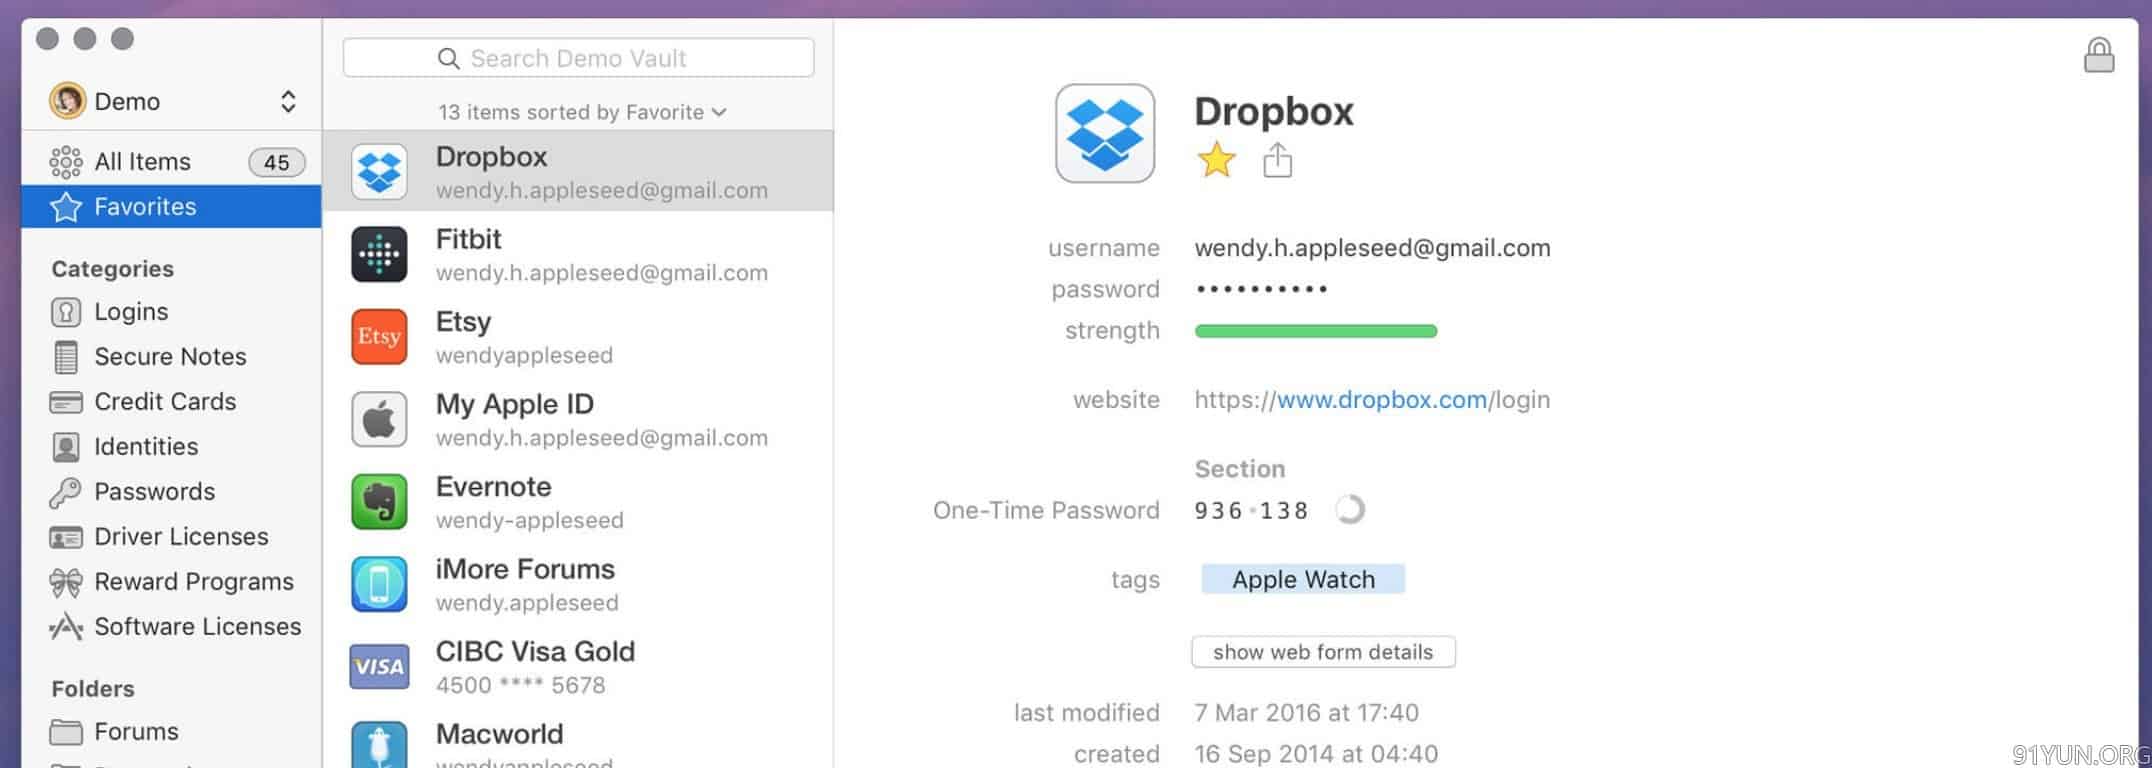Screen dimensions: 2152x768
Task: Click the Fitbit app icon in list
Action: click(x=379, y=254)
